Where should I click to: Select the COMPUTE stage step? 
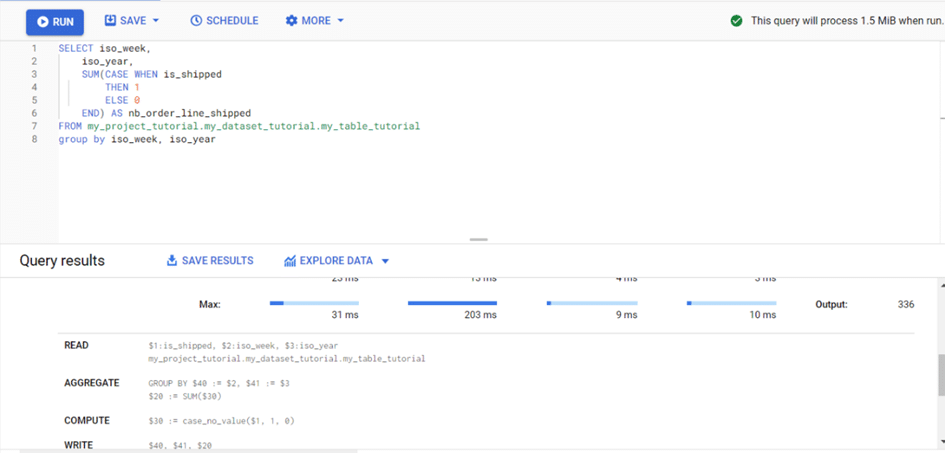click(87, 420)
